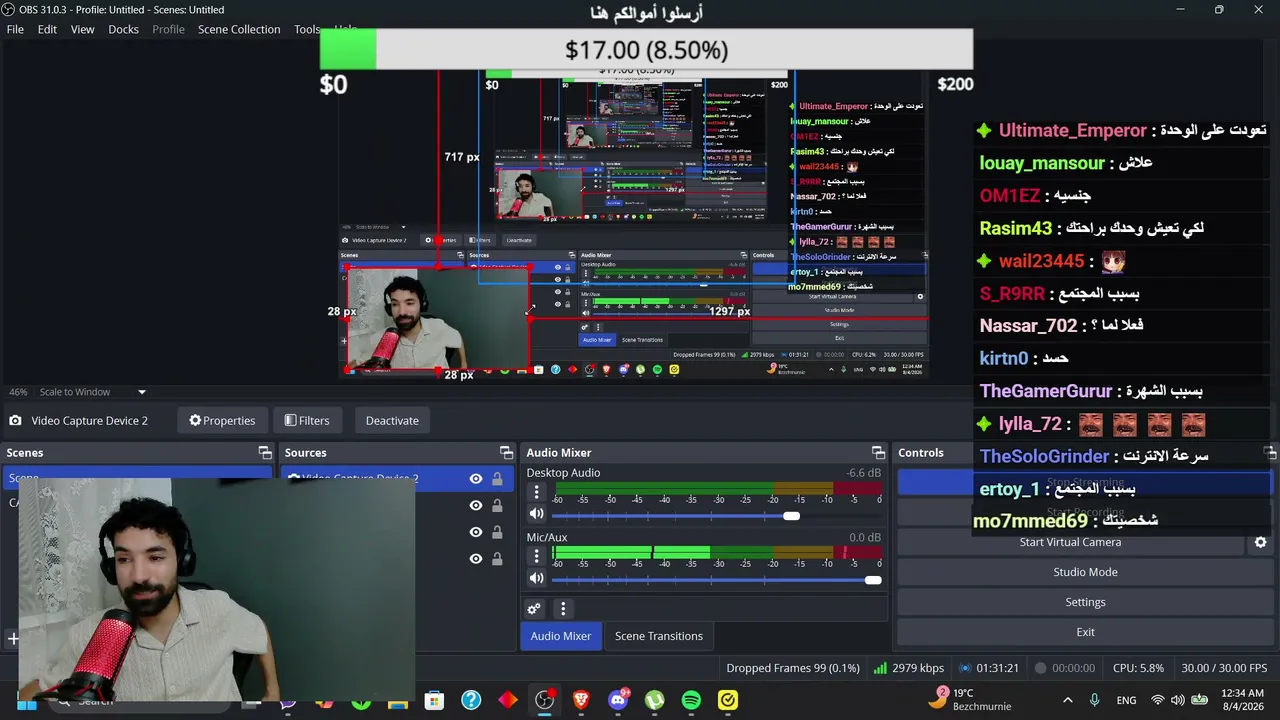Enable Studio Mode
The width and height of the screenshot is (1280, 720).
(x=1085, y=572)
